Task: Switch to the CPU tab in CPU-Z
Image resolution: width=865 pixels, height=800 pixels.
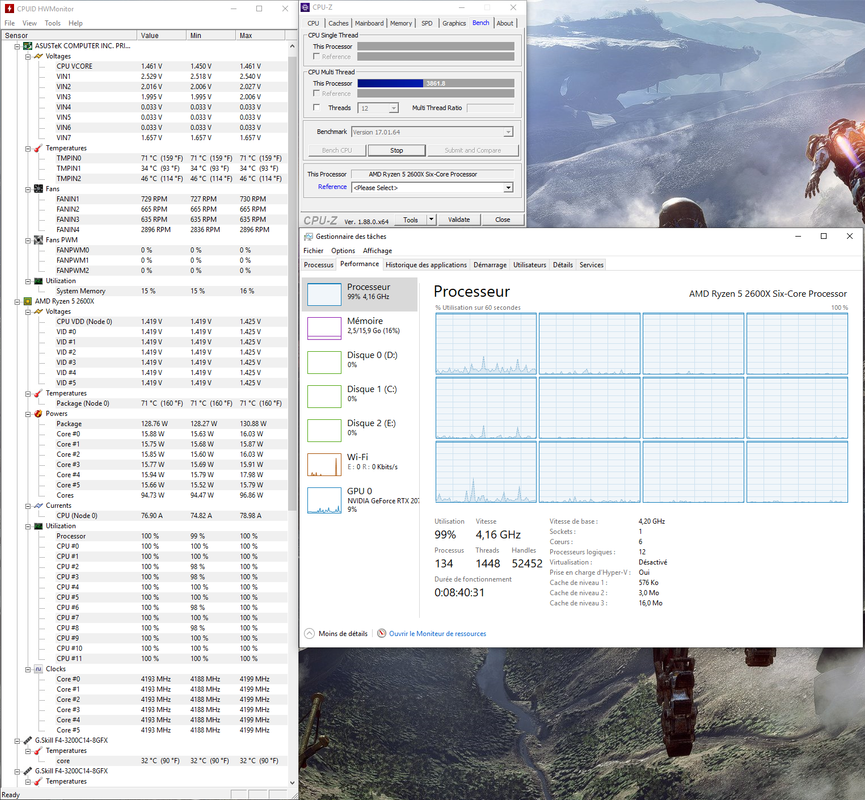Action: click(x=313, y=23)
